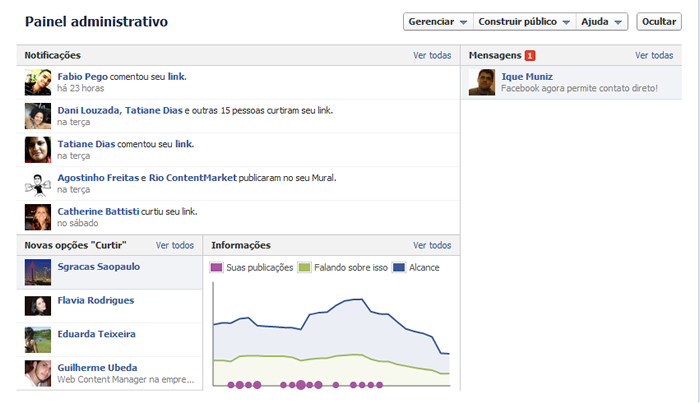
Task: Hide the admin panel with Ocultar
Action: point(659,22)
